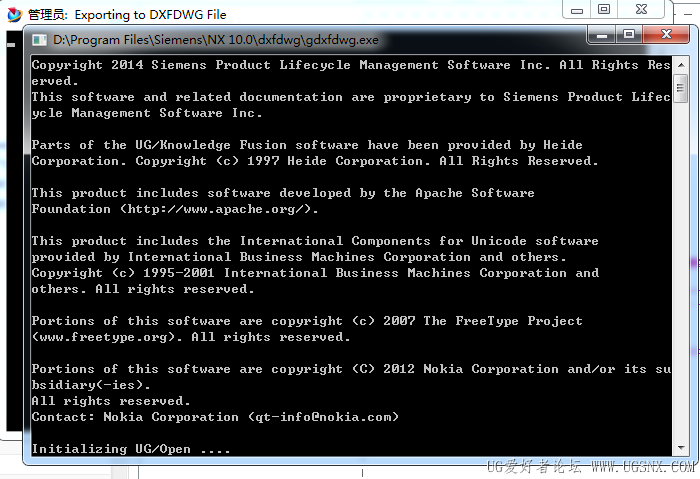Click the console vertical scrollbar thumb
Screen dimensions: 700x479
click(680, 88)
